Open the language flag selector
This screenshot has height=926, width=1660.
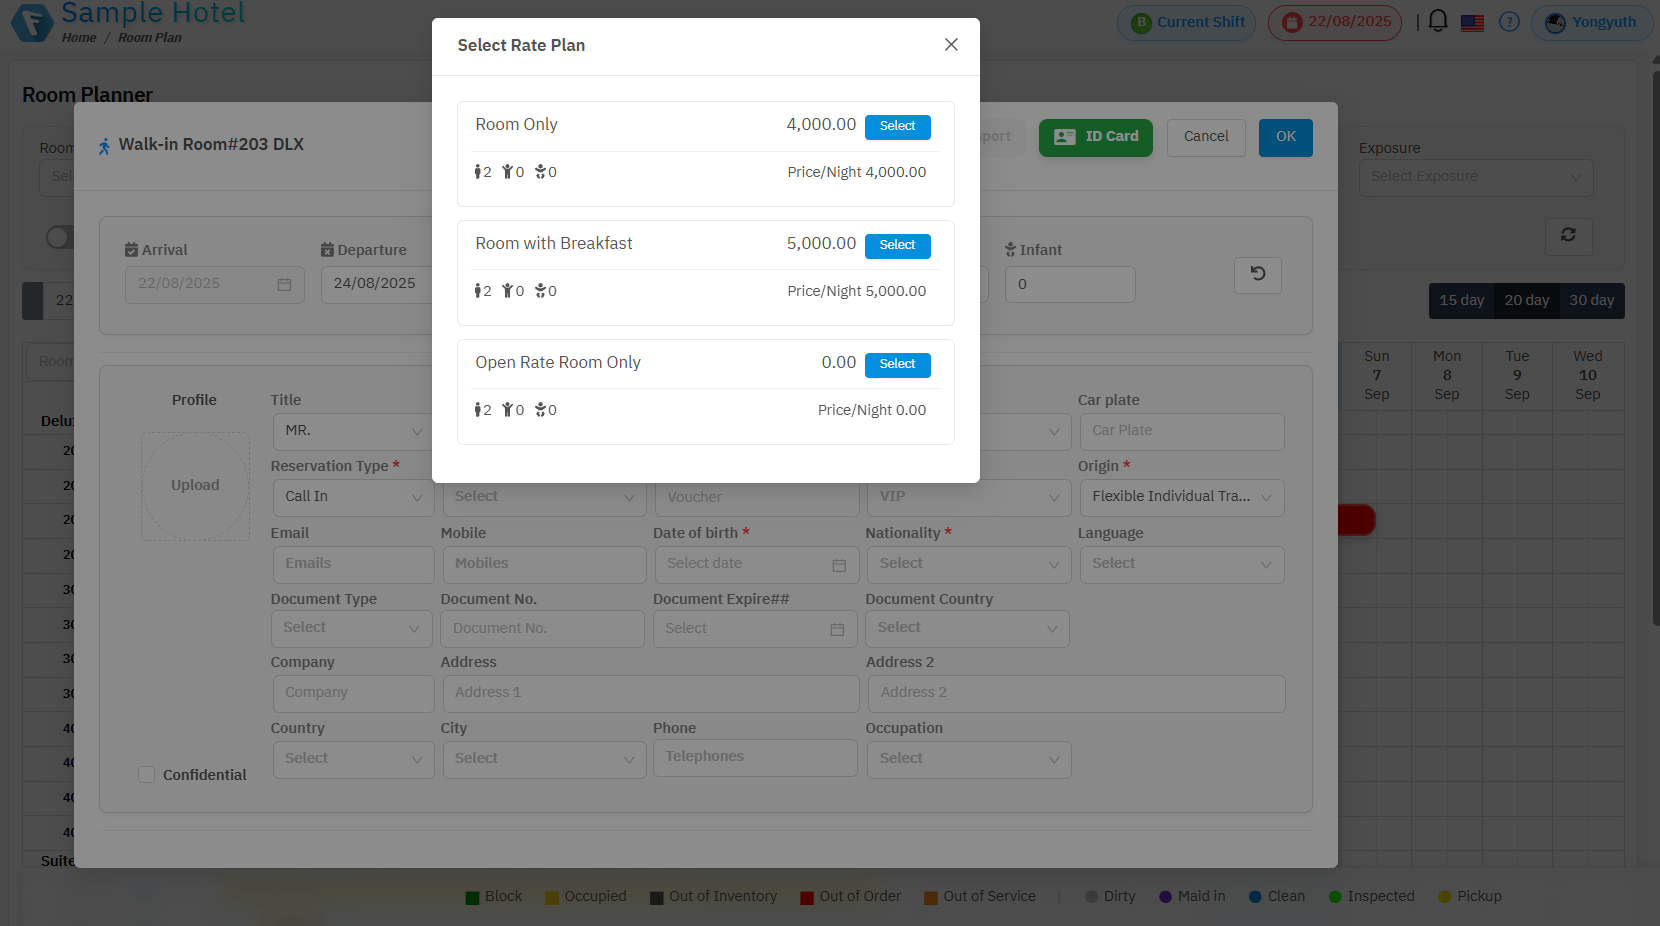tap(1472, 22)
